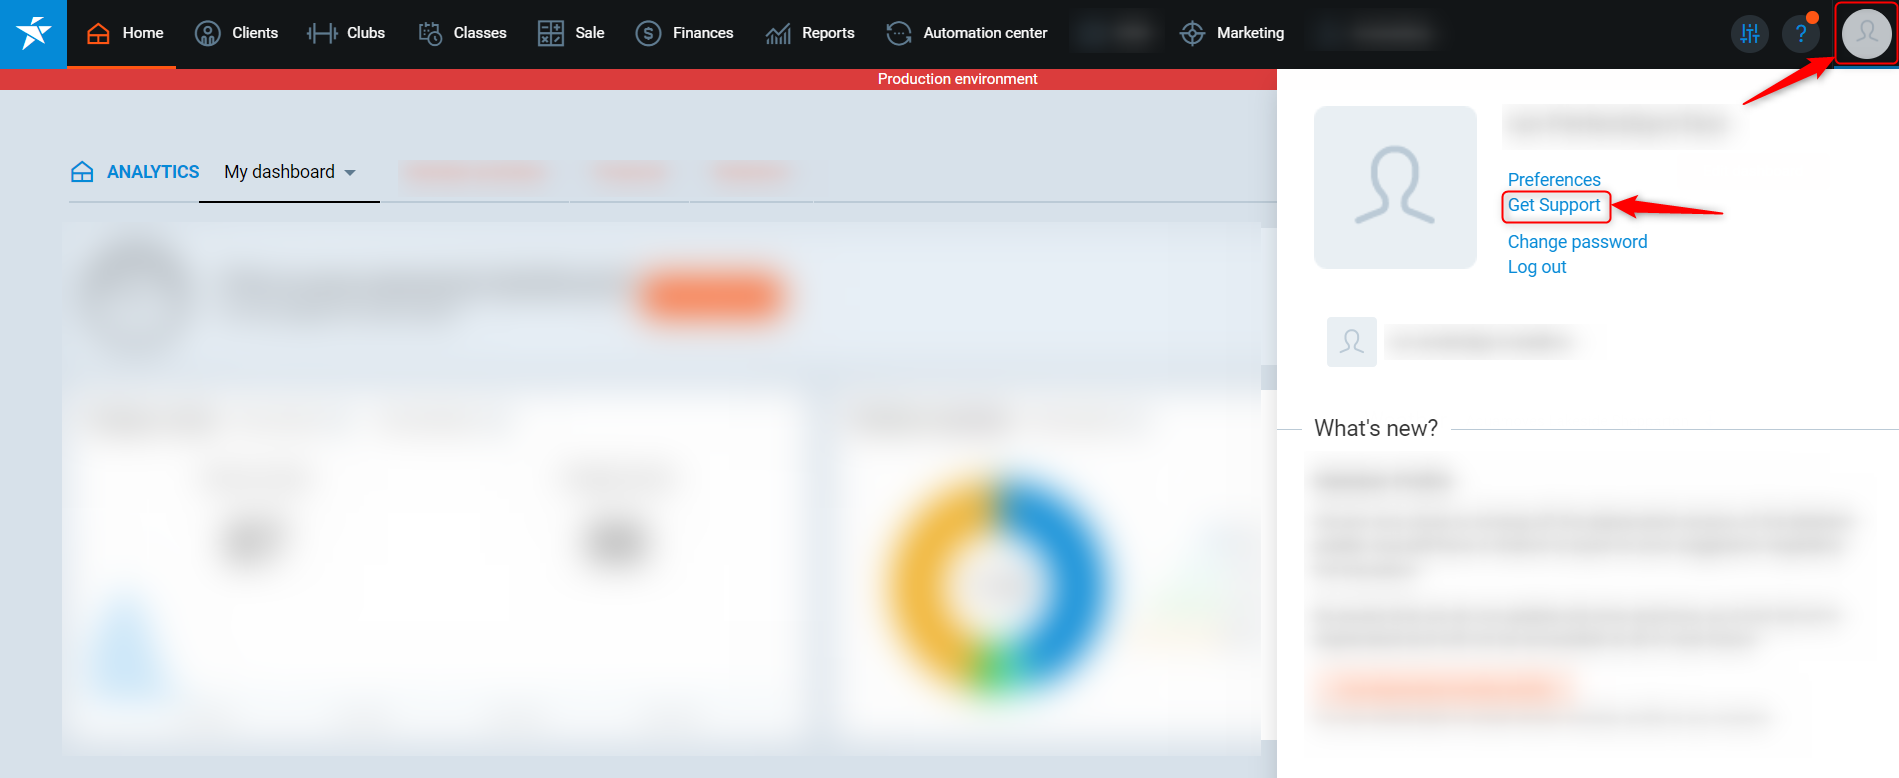The width and height of the screenshot is (1899, 778).
Task: Open the settings sliders icon
Action: click(x=1749, y=34)
